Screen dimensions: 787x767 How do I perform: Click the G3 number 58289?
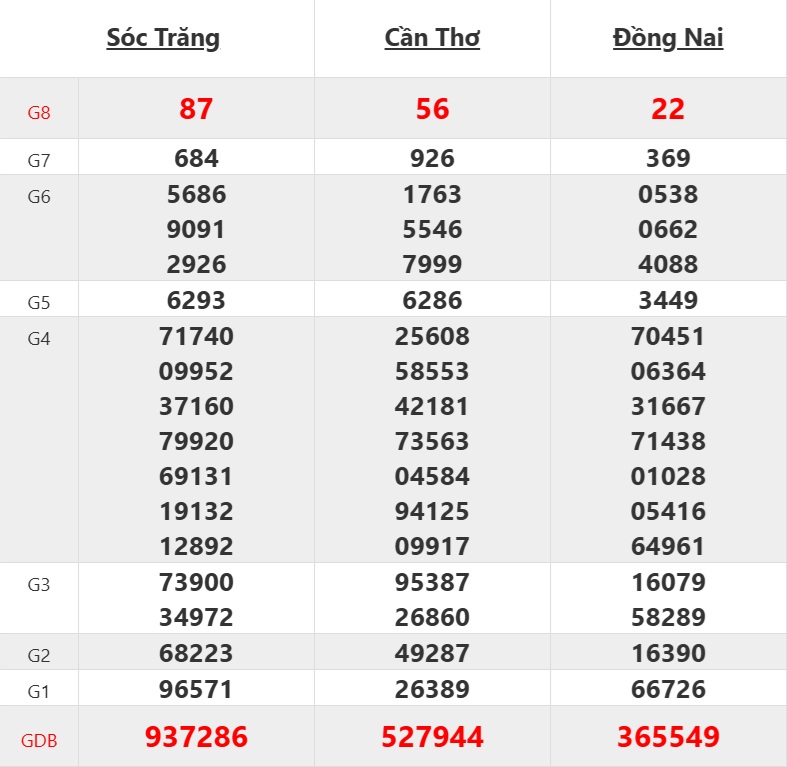point(668,617)
